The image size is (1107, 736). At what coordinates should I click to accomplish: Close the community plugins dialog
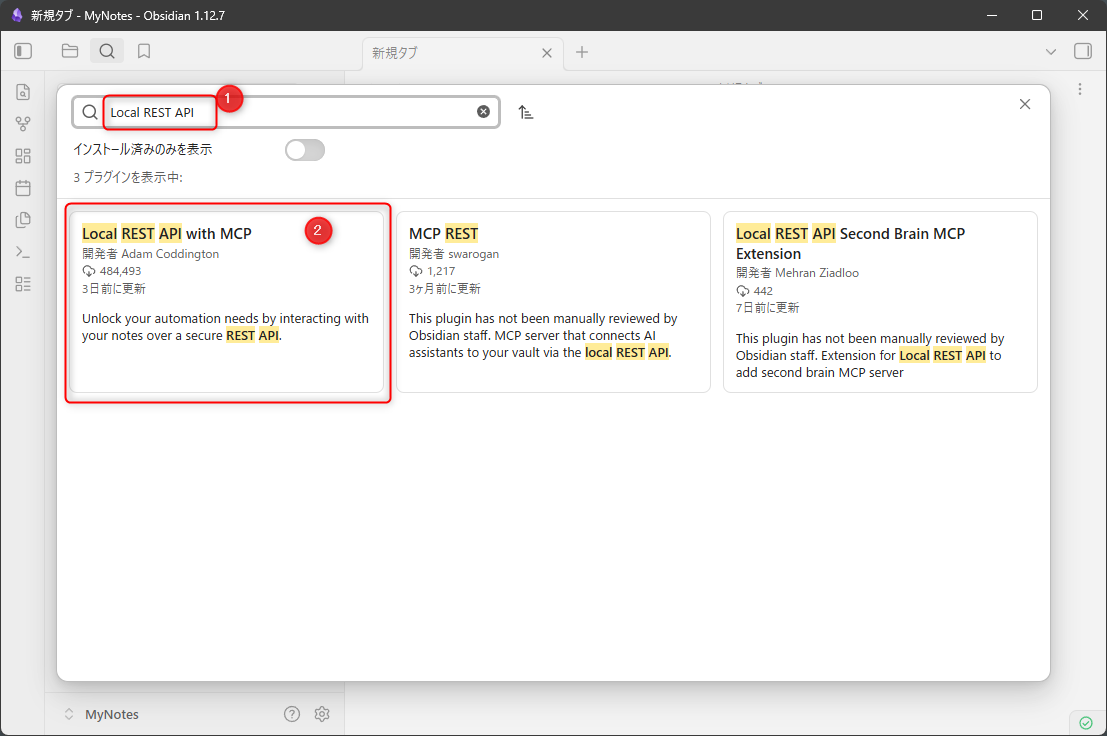(x=1025, y=104)
